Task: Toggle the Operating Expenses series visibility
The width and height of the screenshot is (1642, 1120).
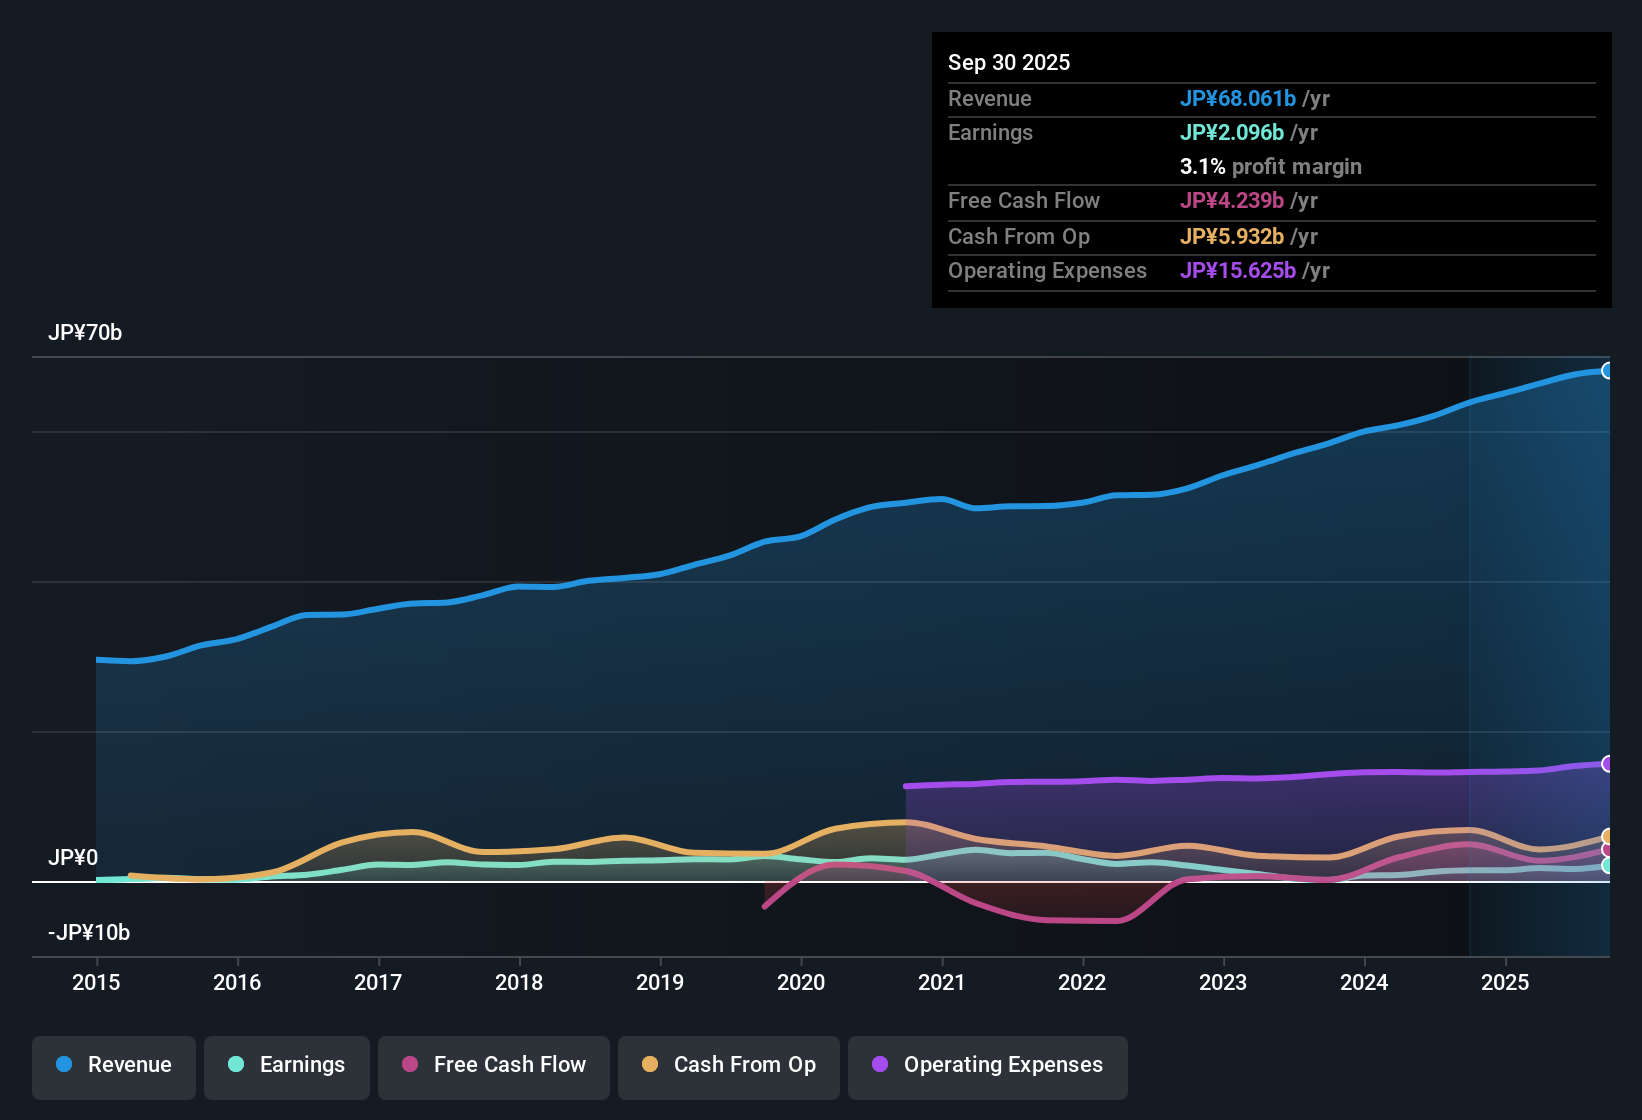Action: [987, 1065]
